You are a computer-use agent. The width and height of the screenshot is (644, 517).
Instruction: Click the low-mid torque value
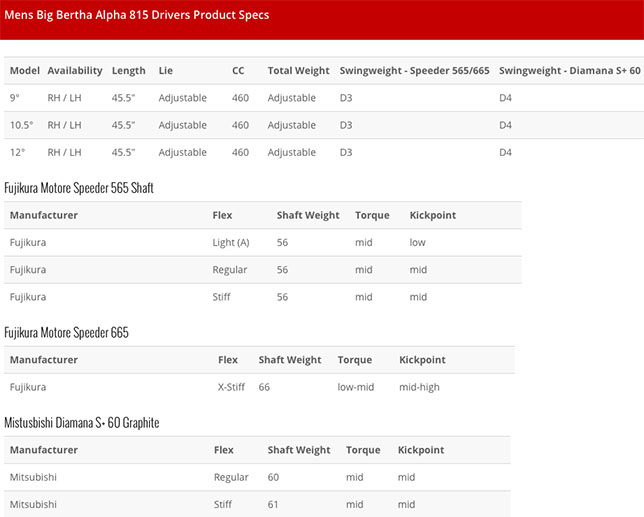coord(355,386)
